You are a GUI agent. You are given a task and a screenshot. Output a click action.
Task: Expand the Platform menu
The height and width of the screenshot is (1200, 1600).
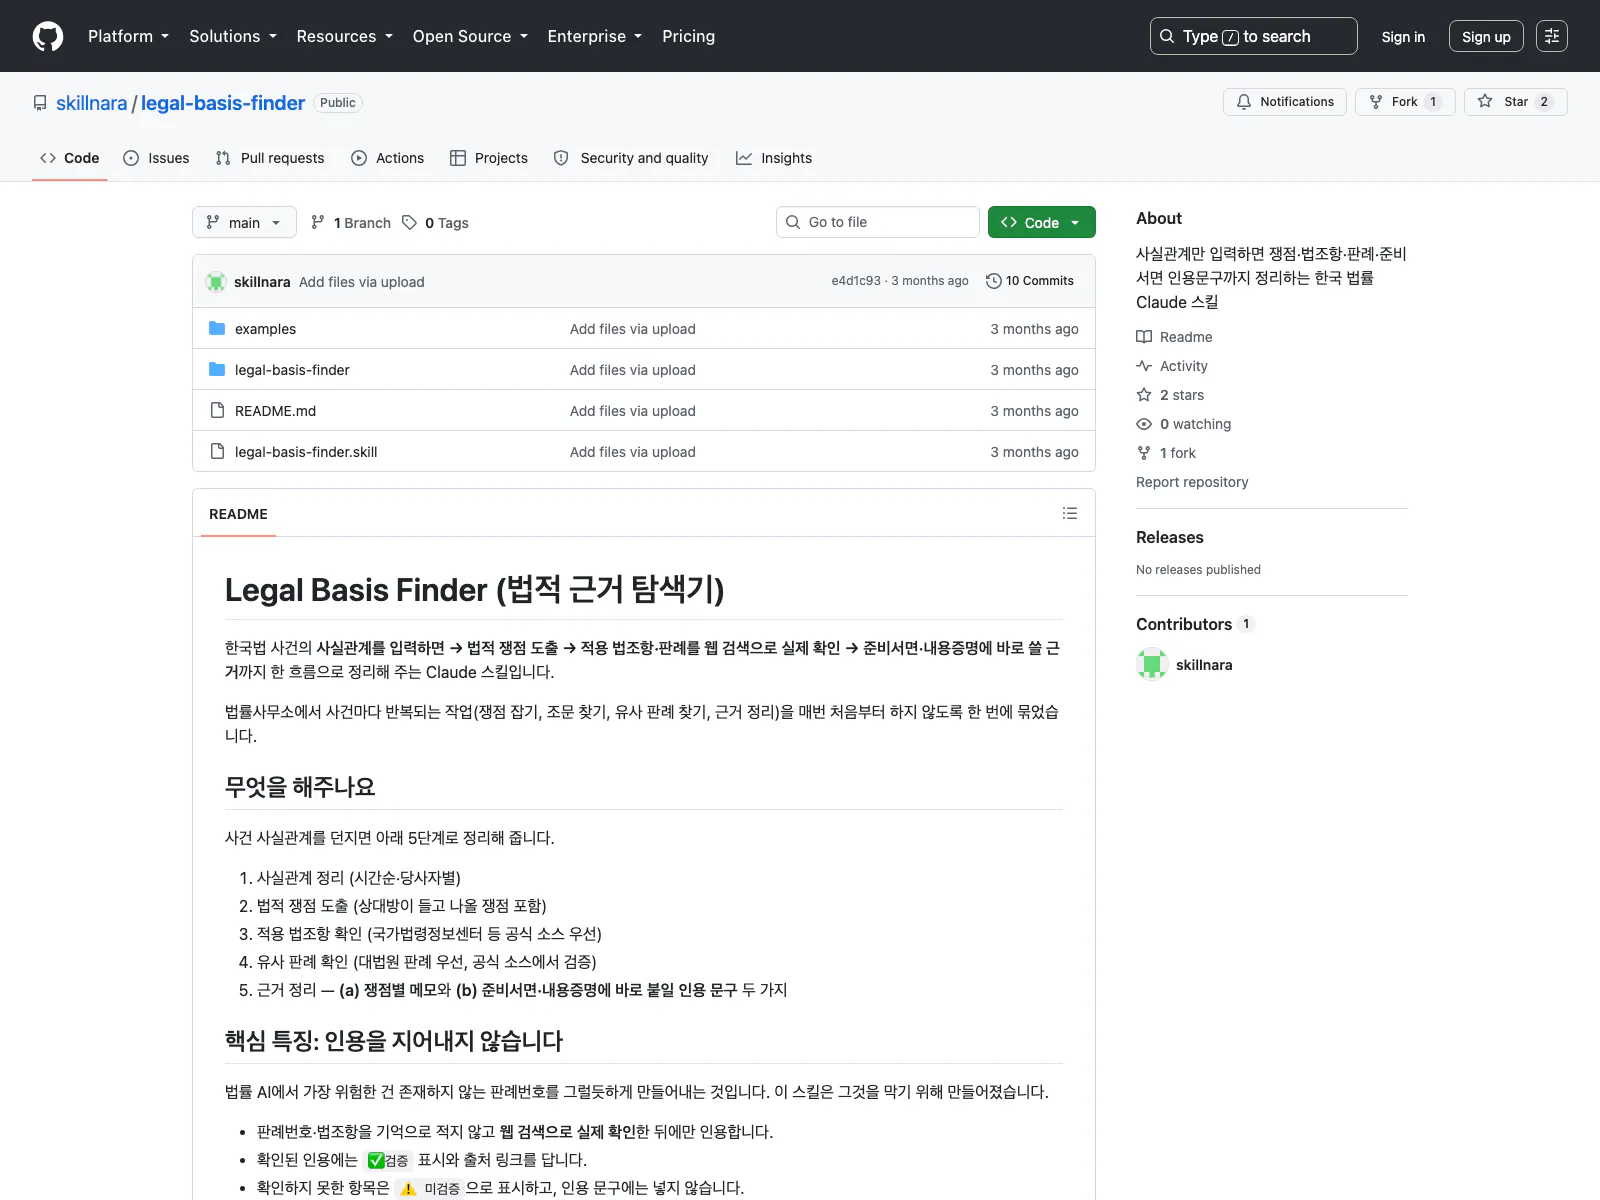128,36
